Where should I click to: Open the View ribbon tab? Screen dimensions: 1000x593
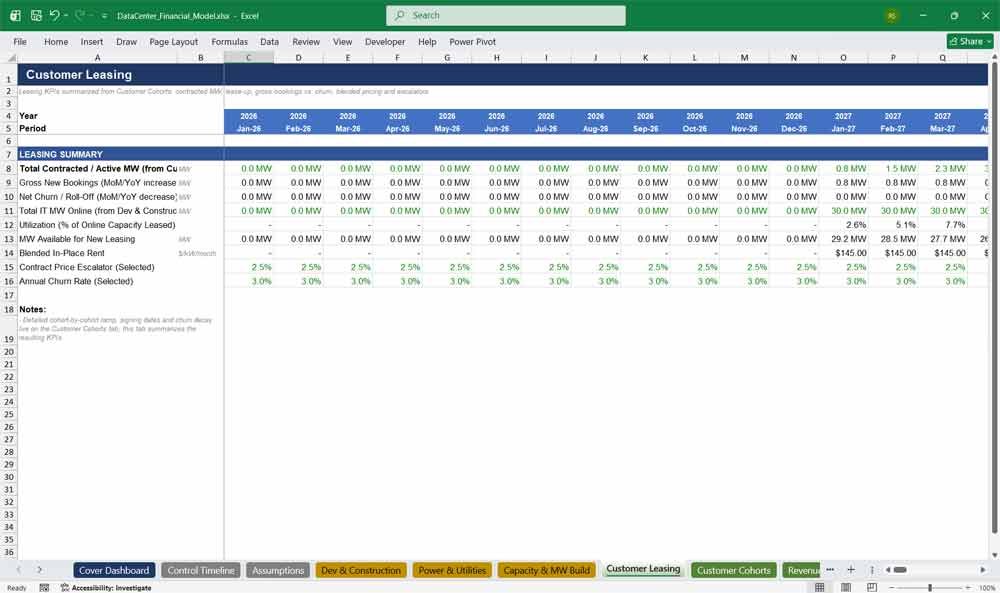point(342,41)
